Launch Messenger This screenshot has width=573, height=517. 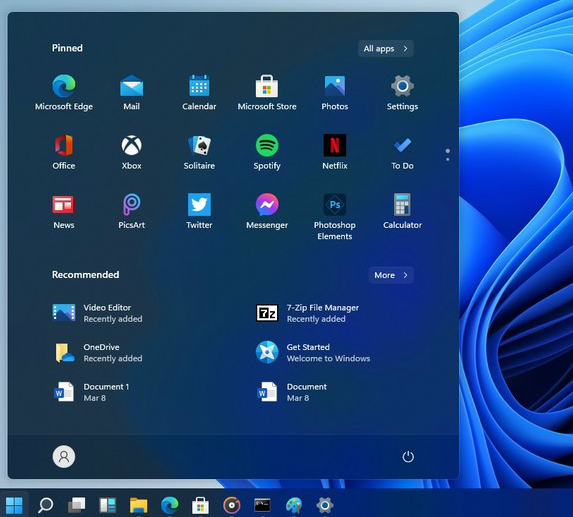(267, 211)
